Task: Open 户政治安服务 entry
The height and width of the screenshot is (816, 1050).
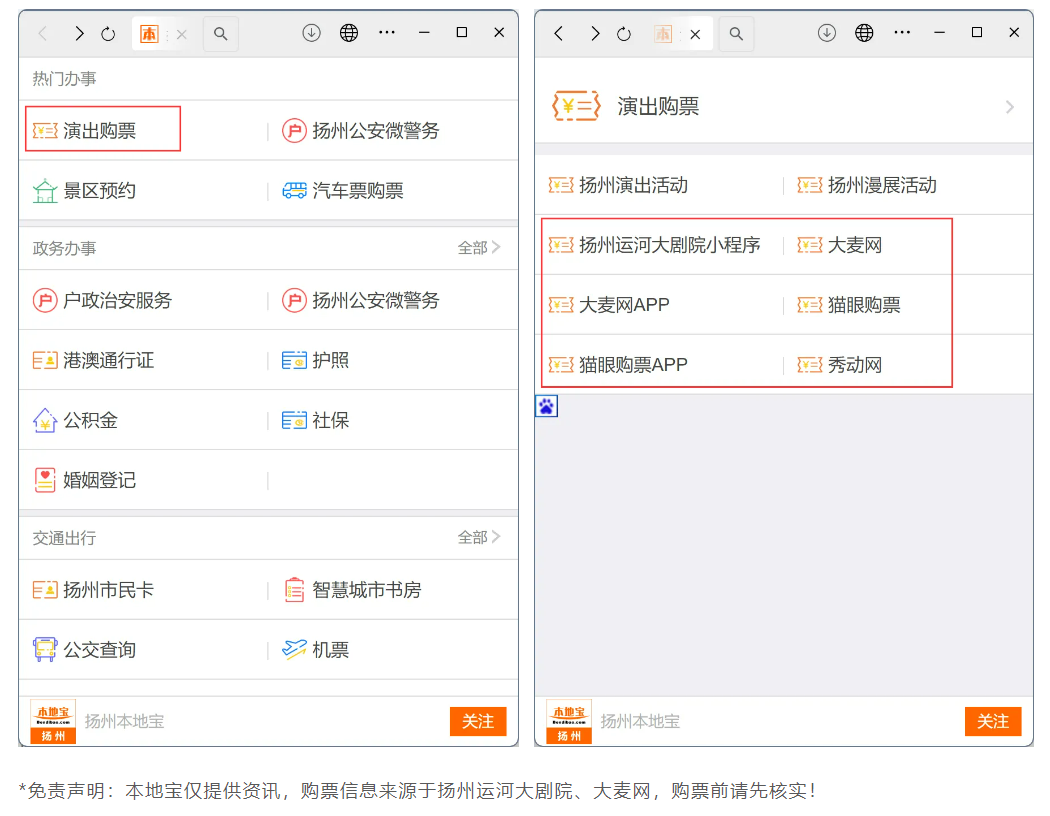Action: pos(102,300)
